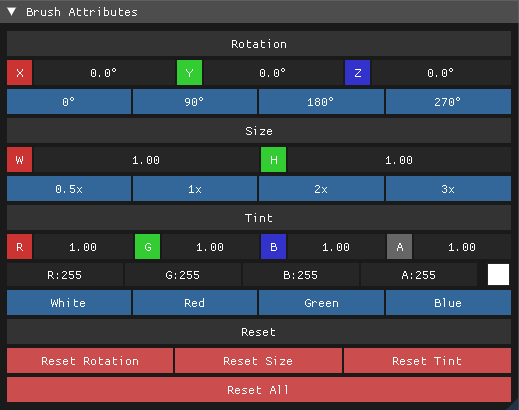Apply the Green tint preset
Screen dimensions: 519x410
click(321, 303)
